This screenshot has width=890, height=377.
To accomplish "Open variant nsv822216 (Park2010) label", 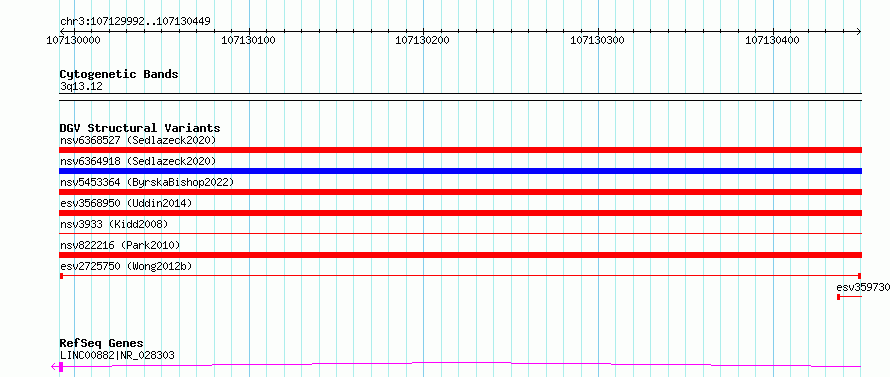I will [x=120, y=245].
